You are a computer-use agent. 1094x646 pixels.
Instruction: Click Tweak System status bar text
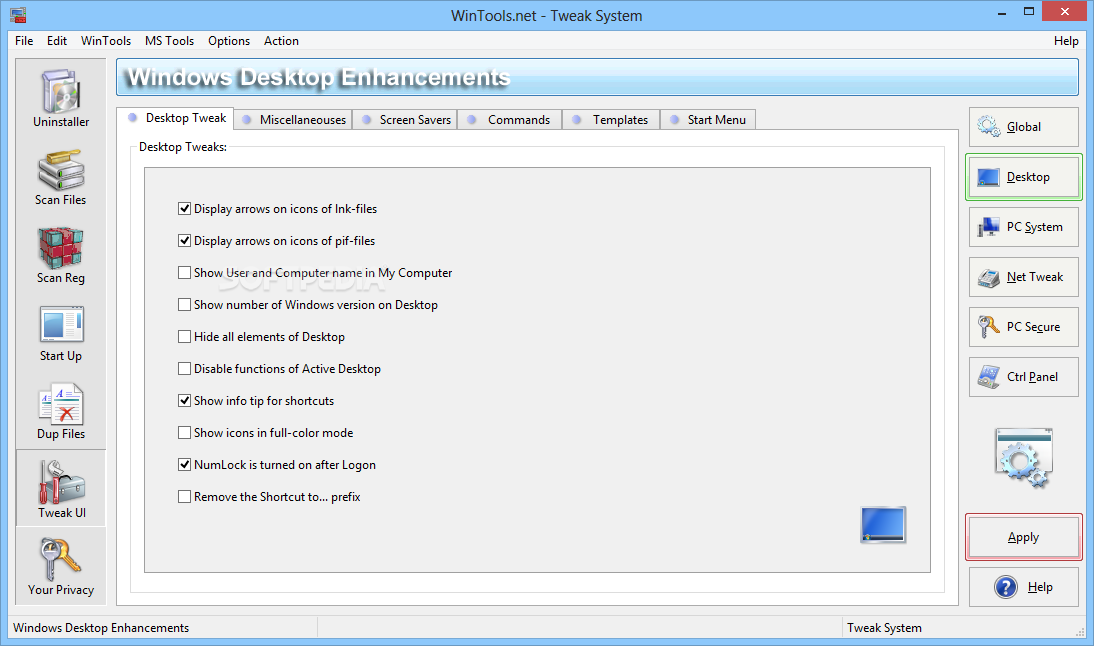point(884,628)
